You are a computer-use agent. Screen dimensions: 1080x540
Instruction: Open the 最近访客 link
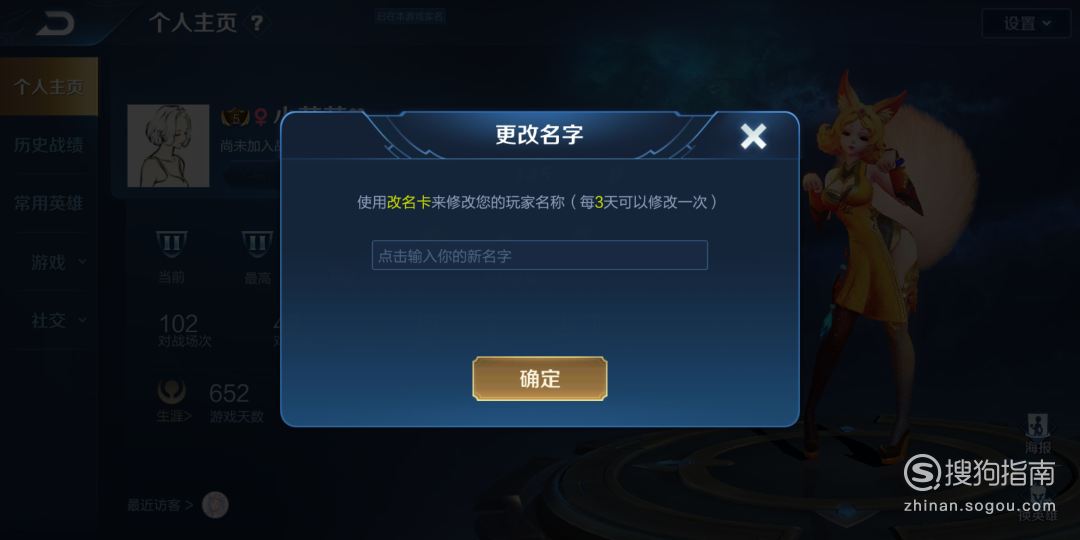point(160,505)
